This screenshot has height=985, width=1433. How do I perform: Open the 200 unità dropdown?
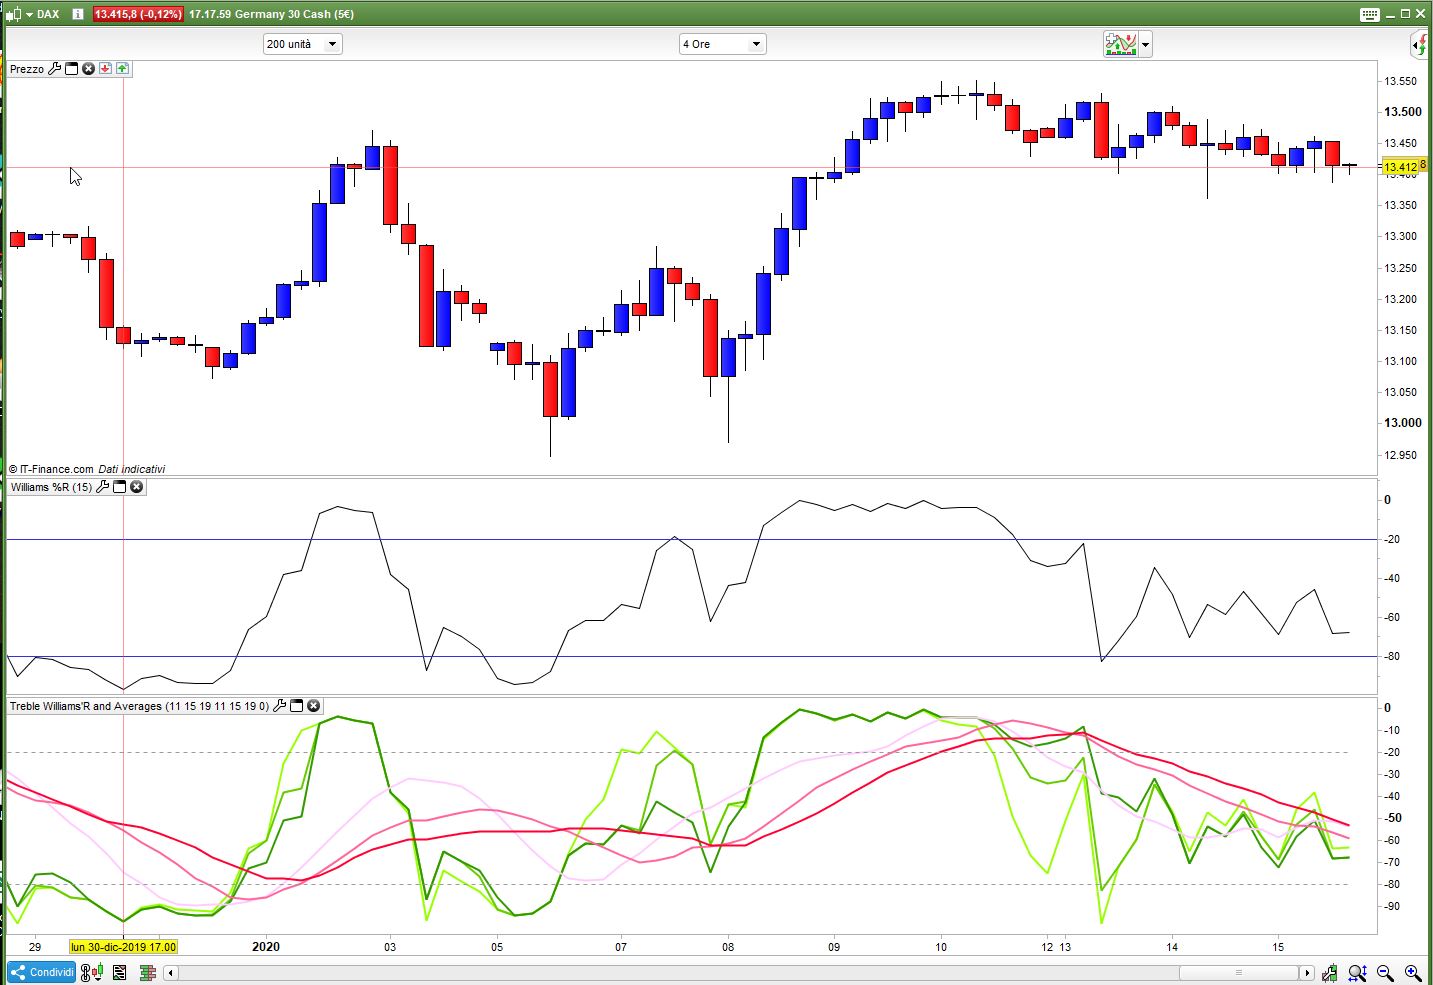tap(303, 44)
